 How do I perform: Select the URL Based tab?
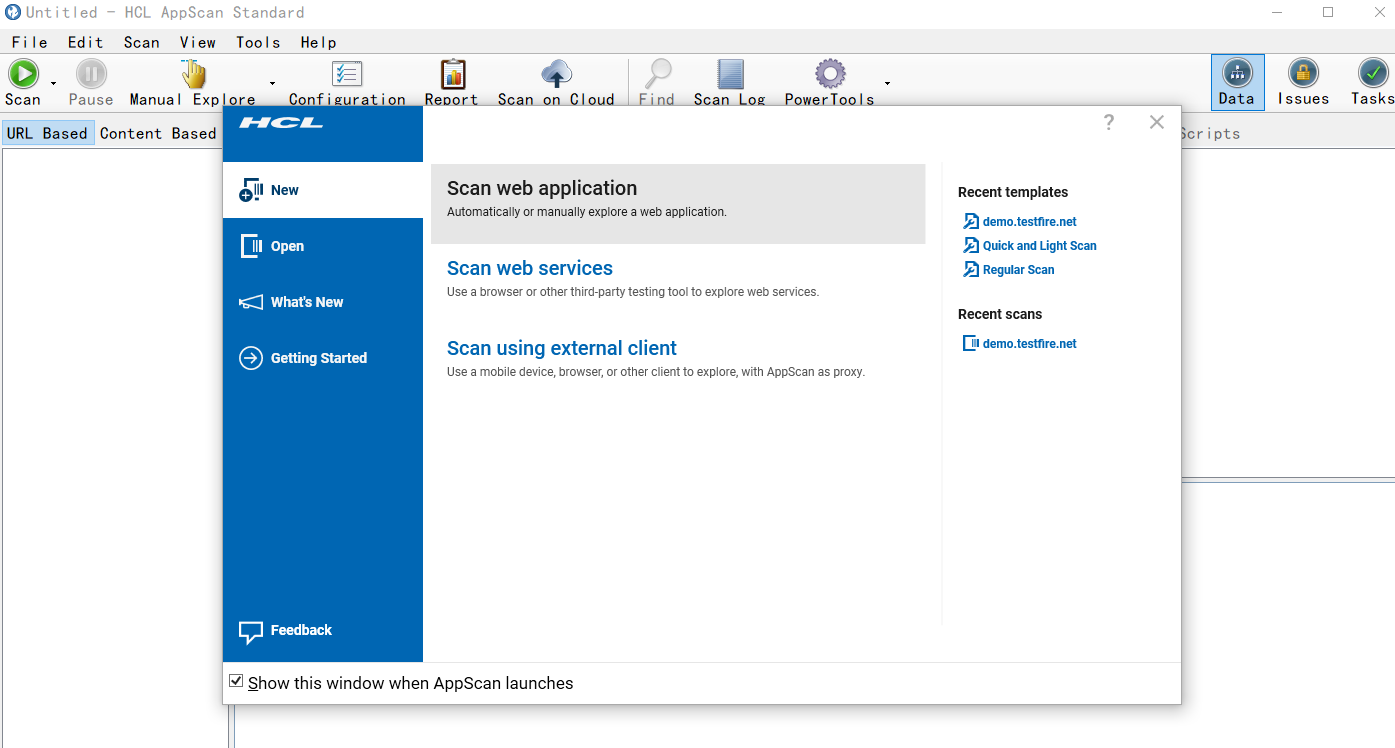(47, 133)
